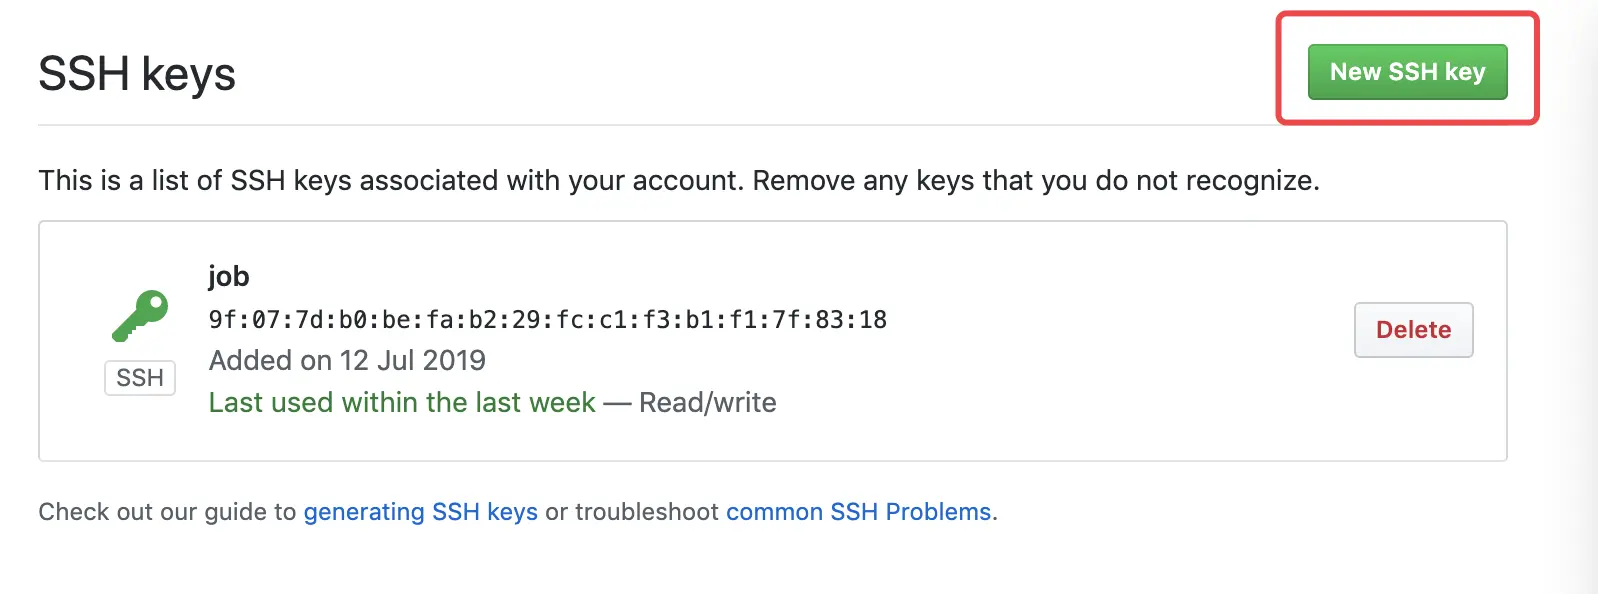The width and height of the screenshot is (1598, 594).
Task: Select the job key title
Action: point(228,276)
